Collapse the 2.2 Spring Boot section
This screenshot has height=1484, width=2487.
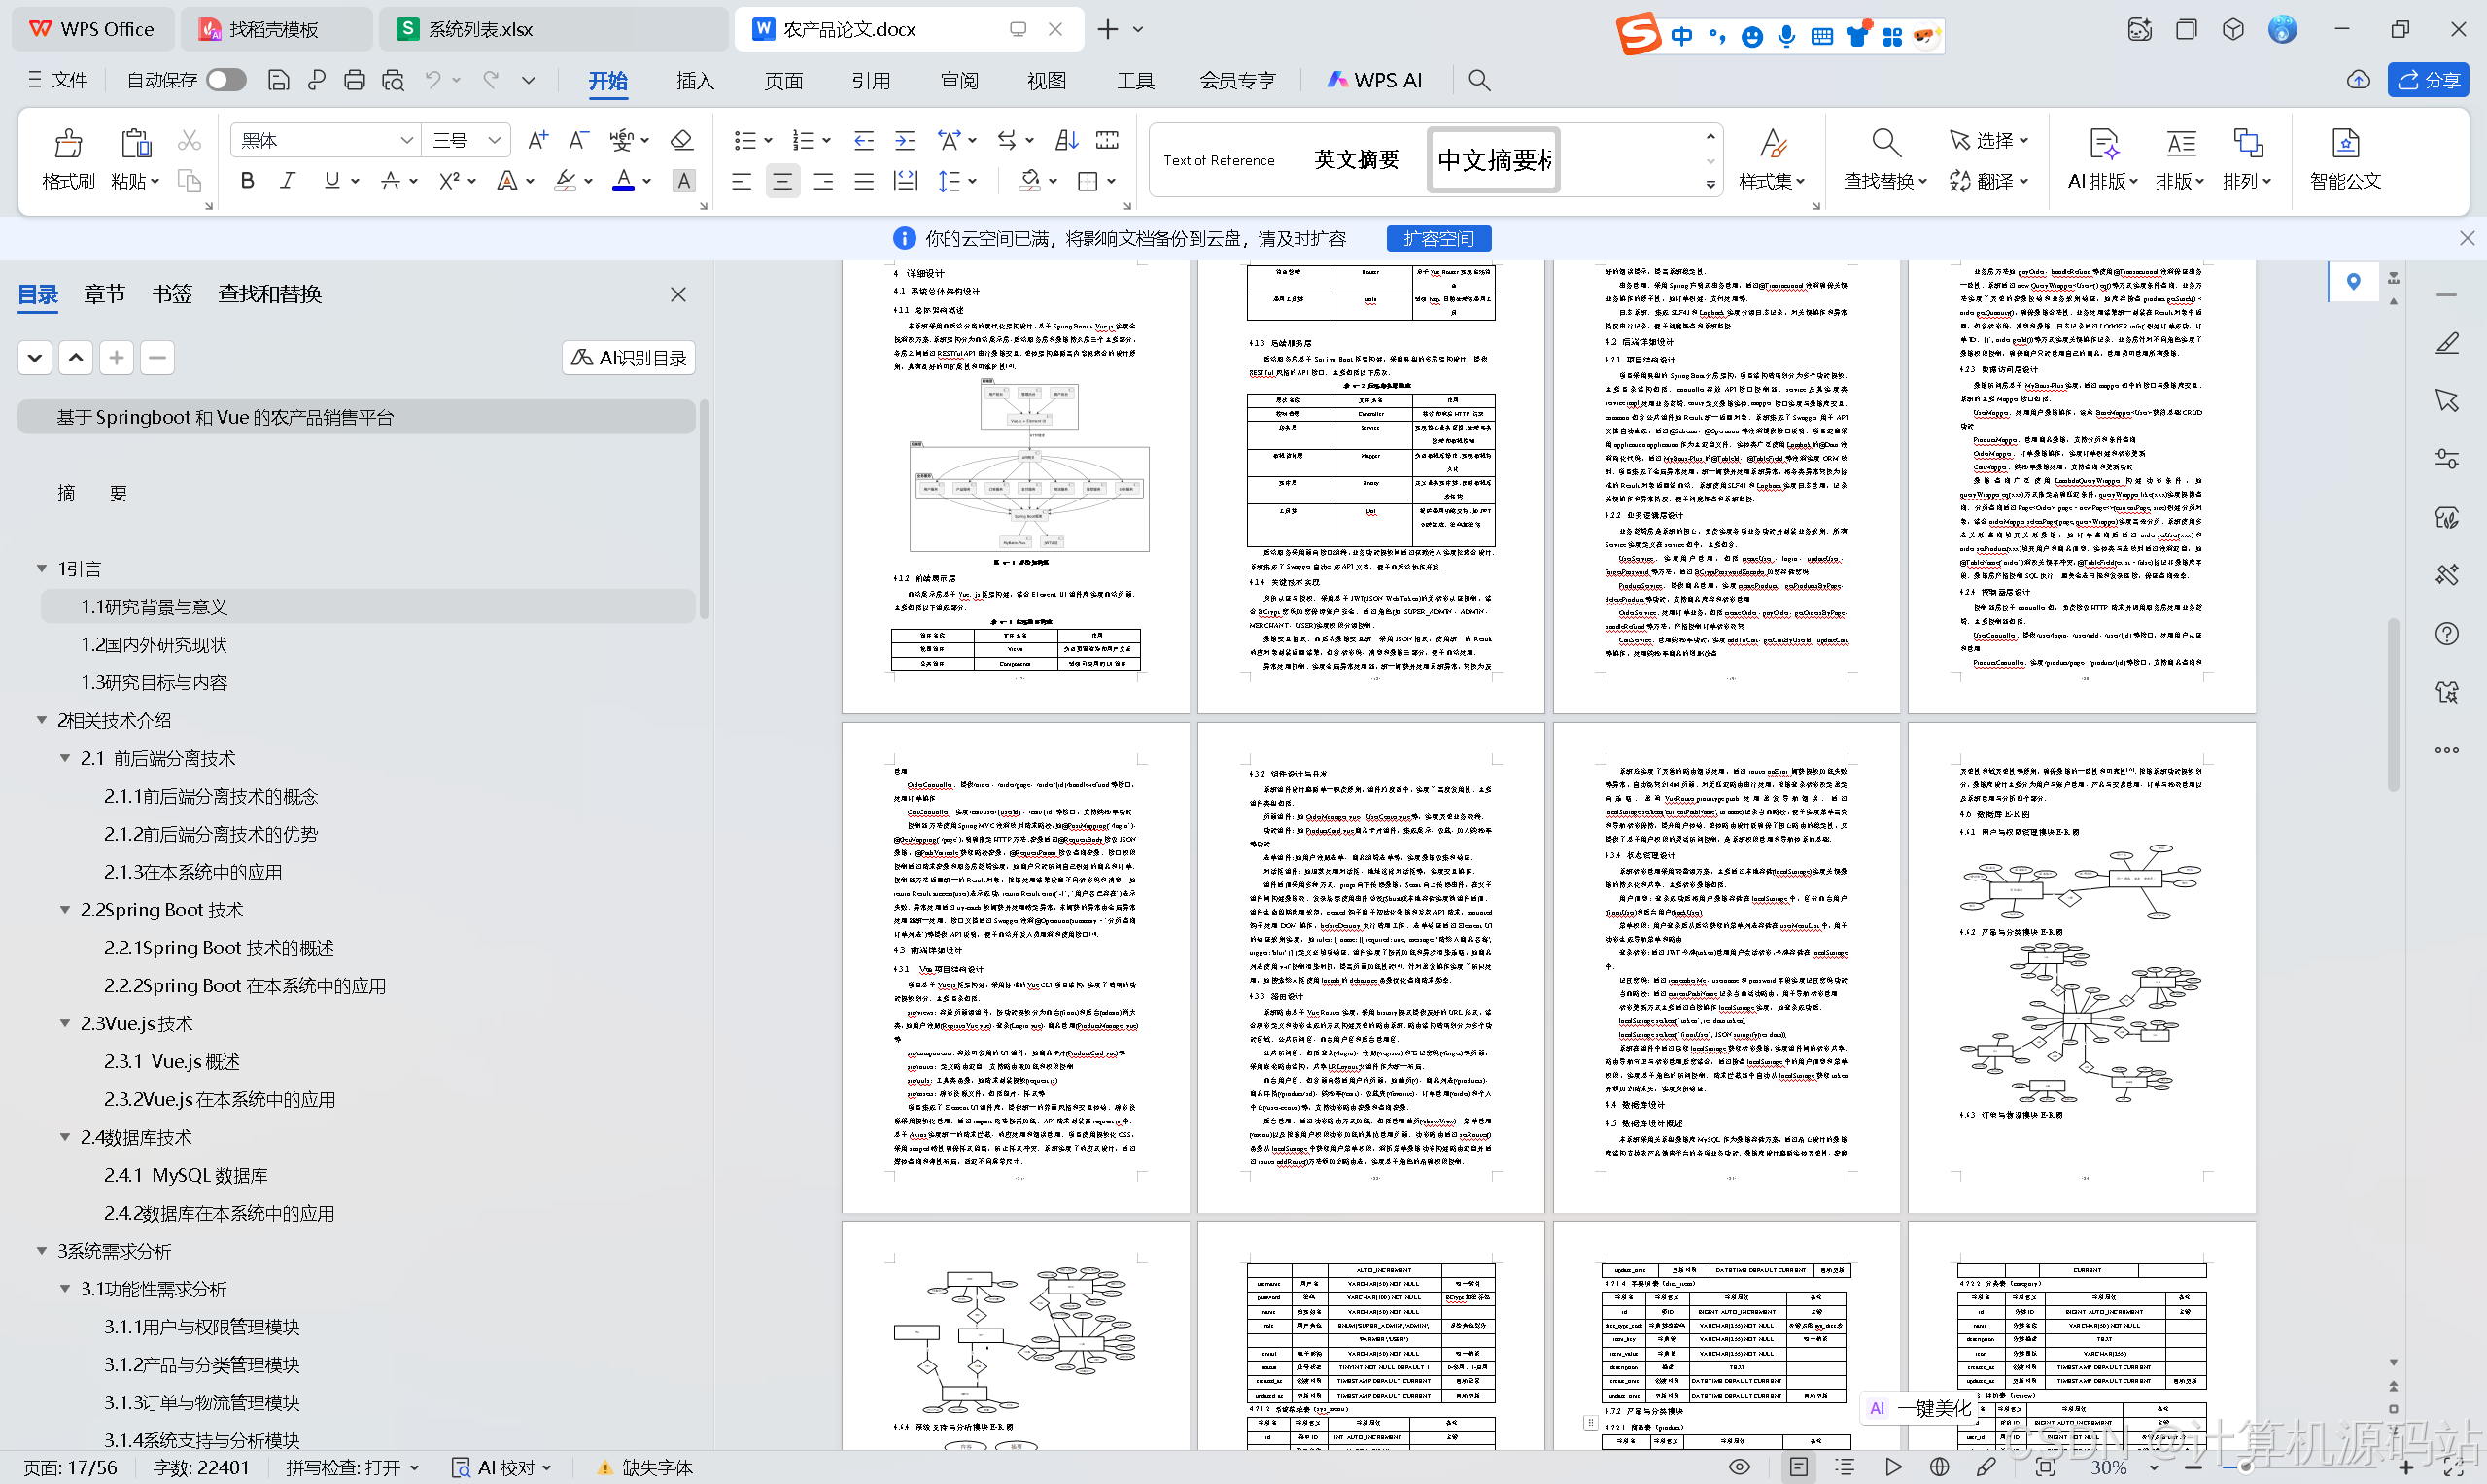[65, 910]
